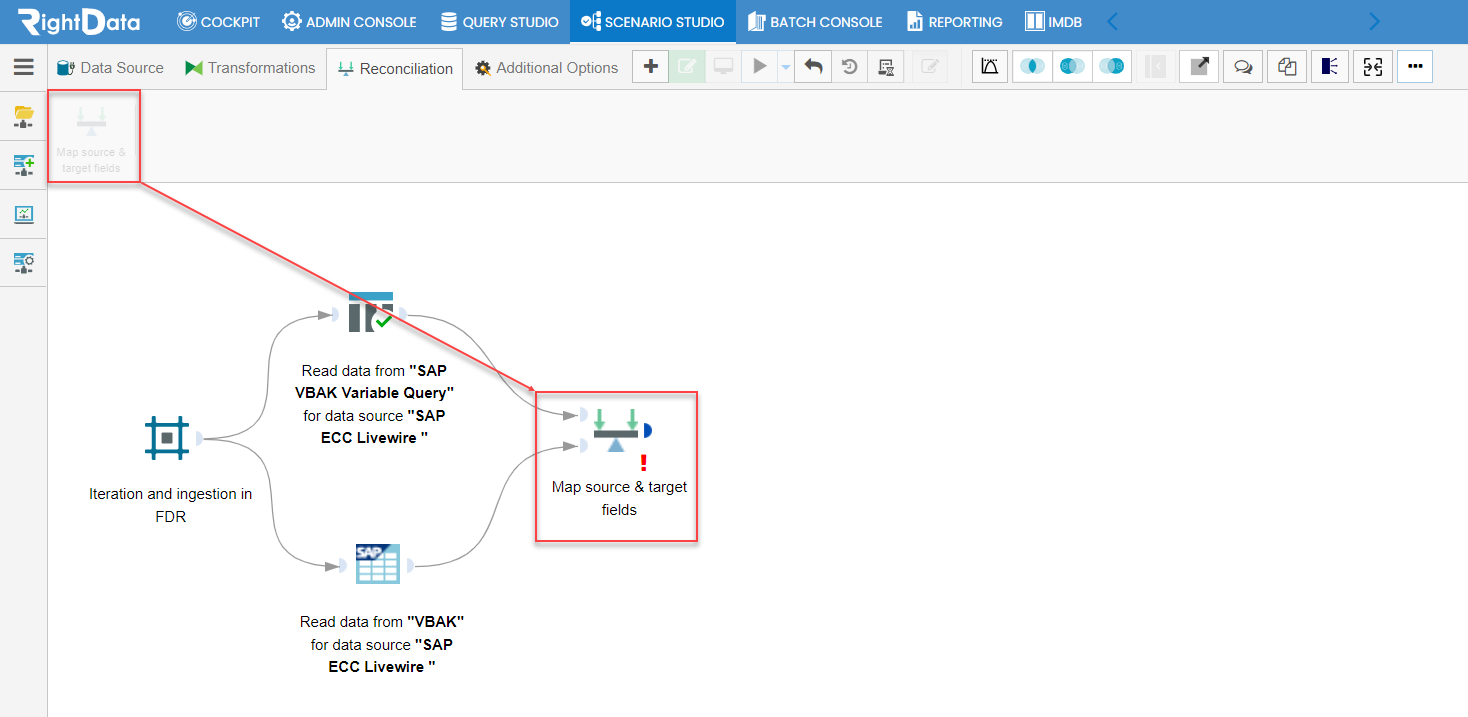Select the Iteration and ingestion in FDR node icon
The width and height of the screenshot is (1468, 717).
pos(167,438)
